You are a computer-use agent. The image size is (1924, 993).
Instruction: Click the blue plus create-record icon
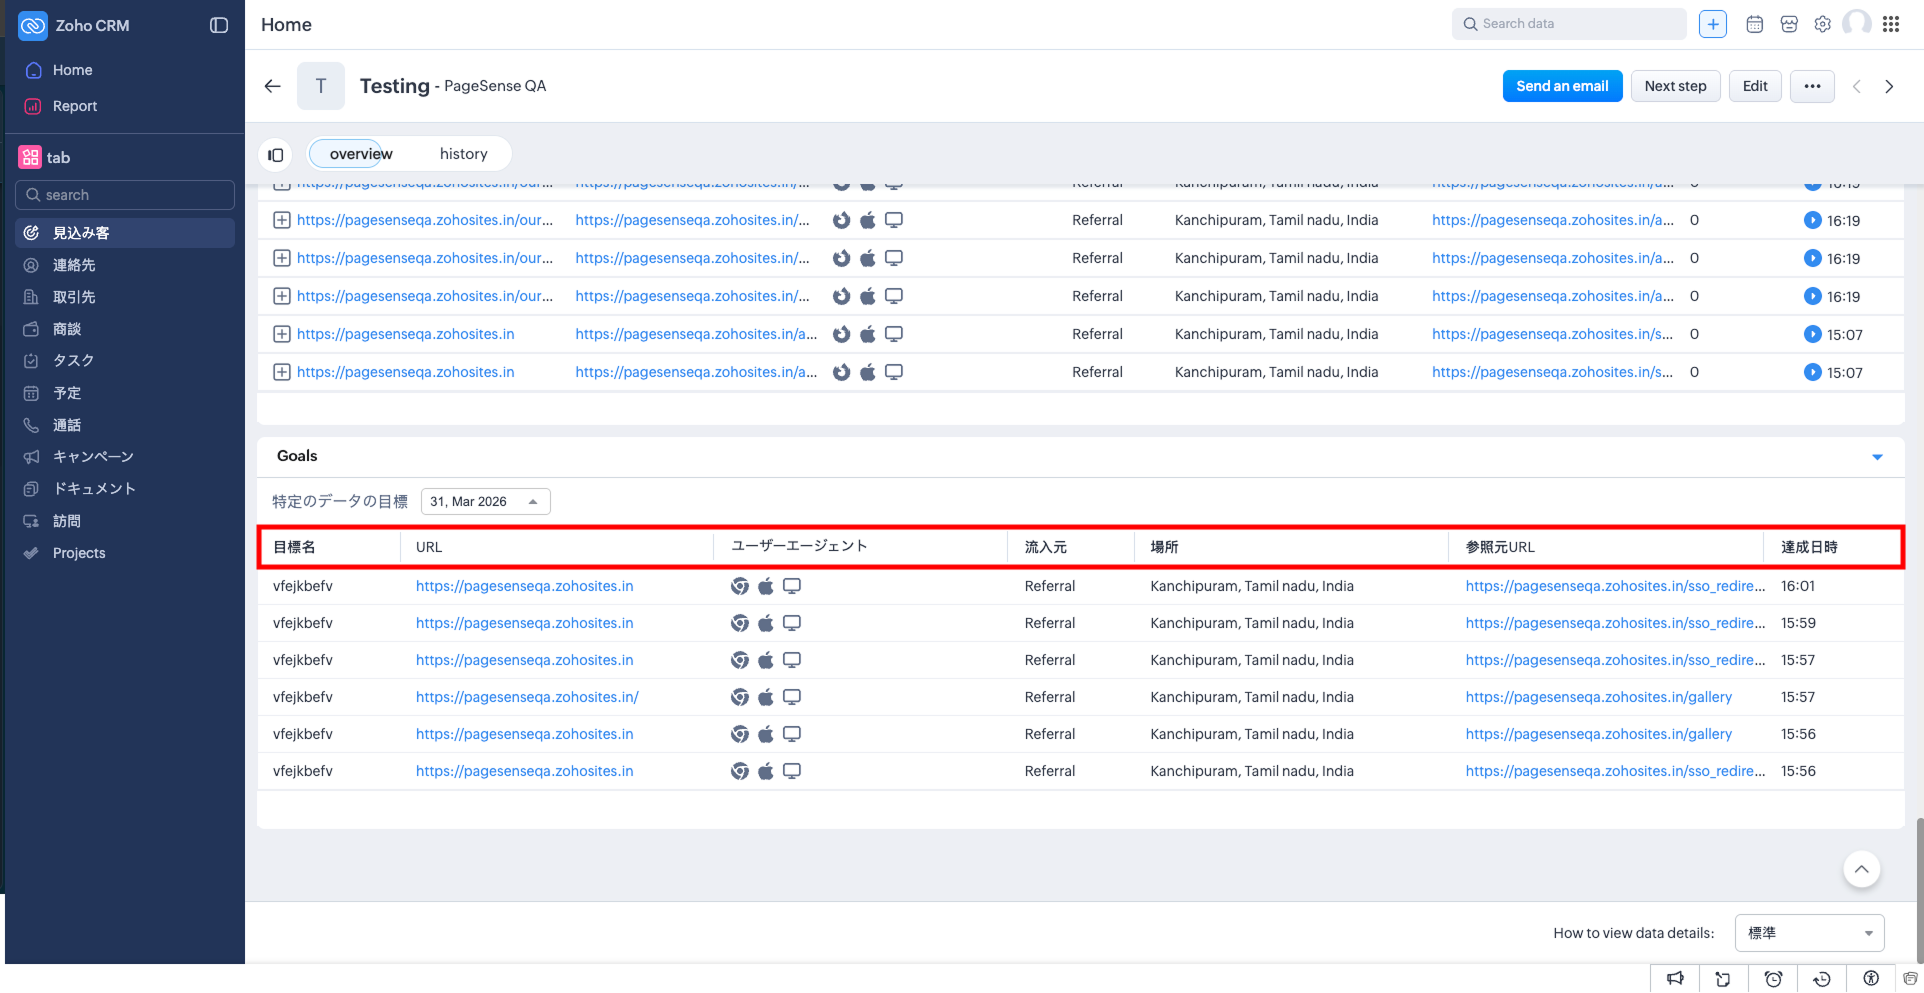1712,24
